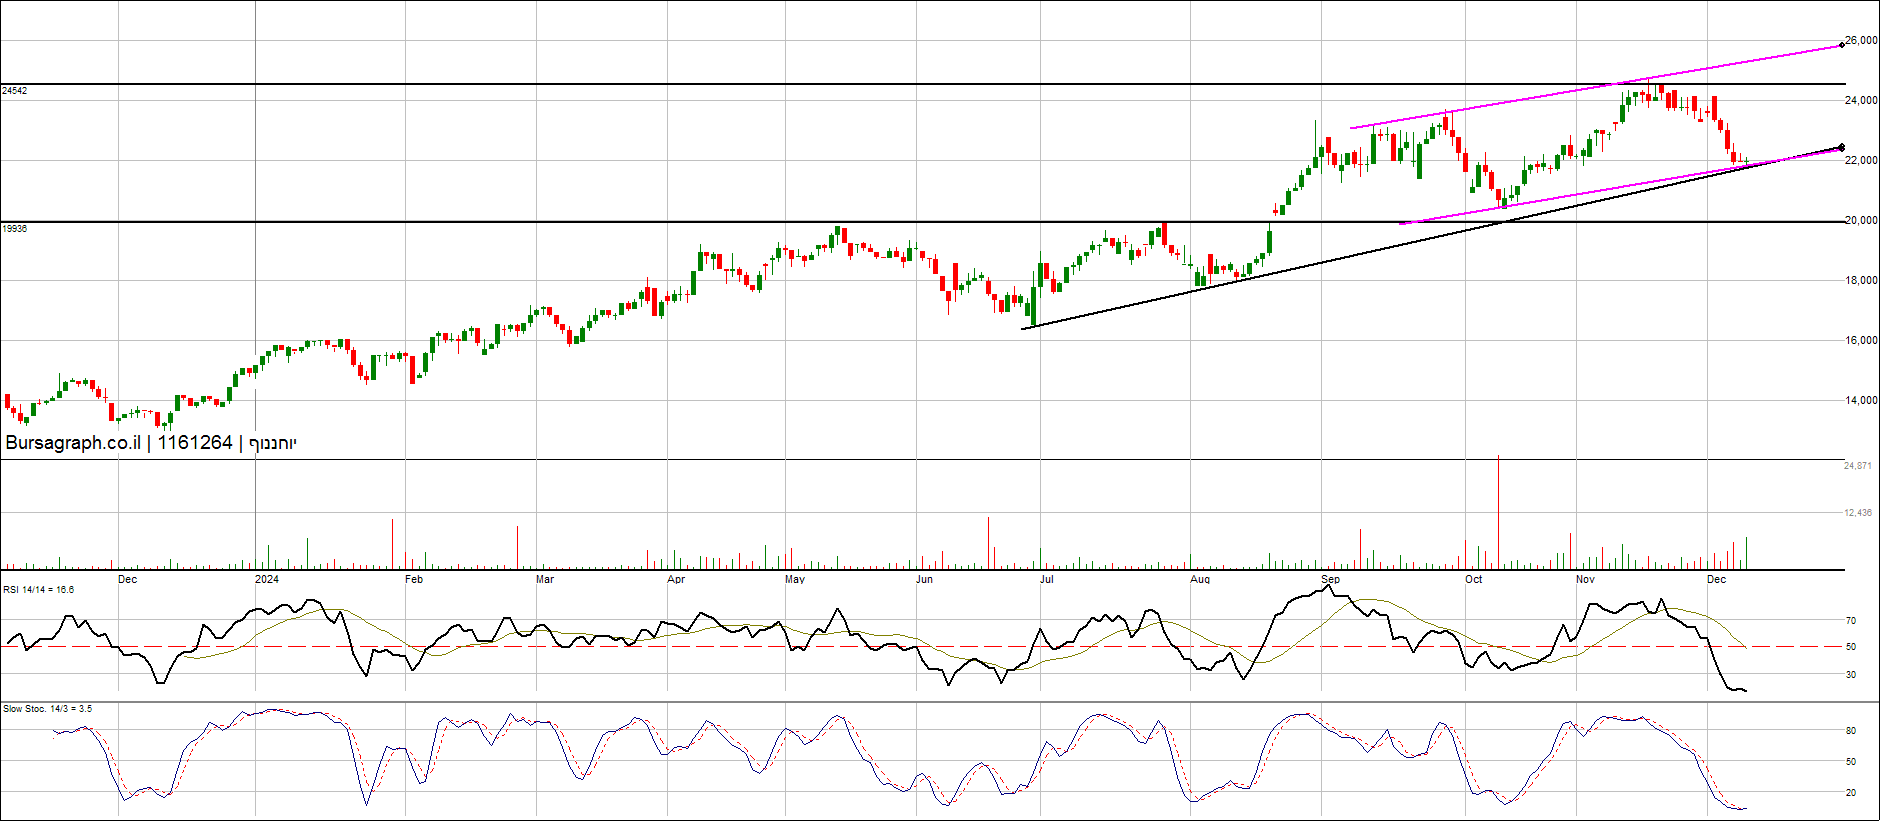Select the stock number 1161264 in the watermark
Viewport: 1880px width, 821px height.
[195, 443]
